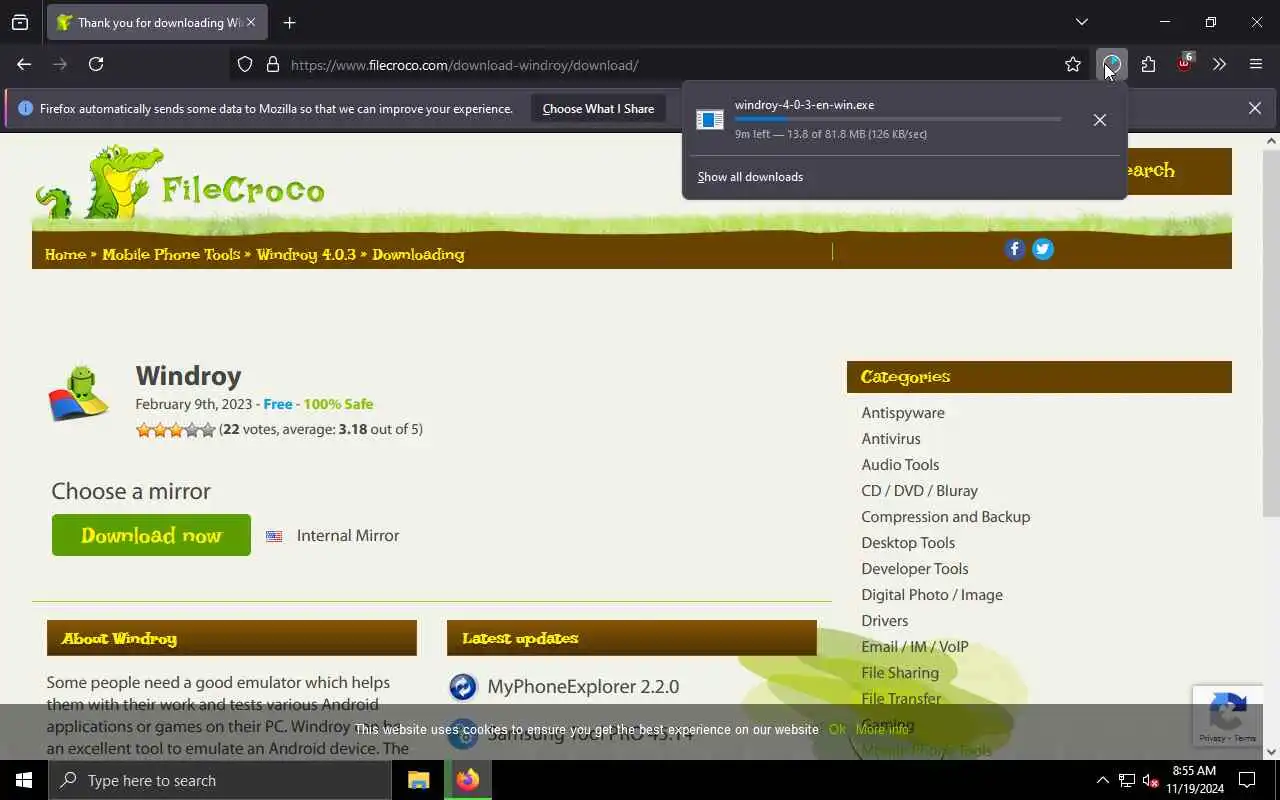Viewport: 1280px width, 800px height.
Task: Open the FileCroco Facebook icon
Action: coord(1015,249)
